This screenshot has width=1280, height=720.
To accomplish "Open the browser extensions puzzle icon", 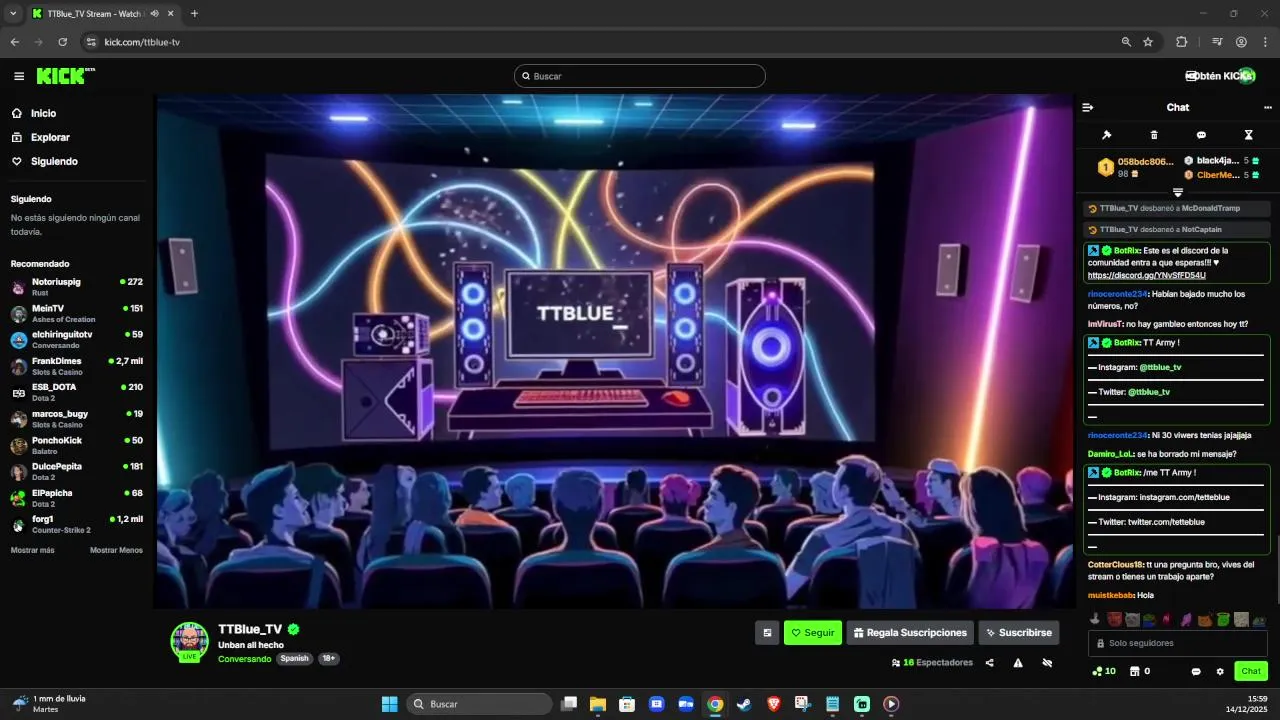I will coord(1182,42).
